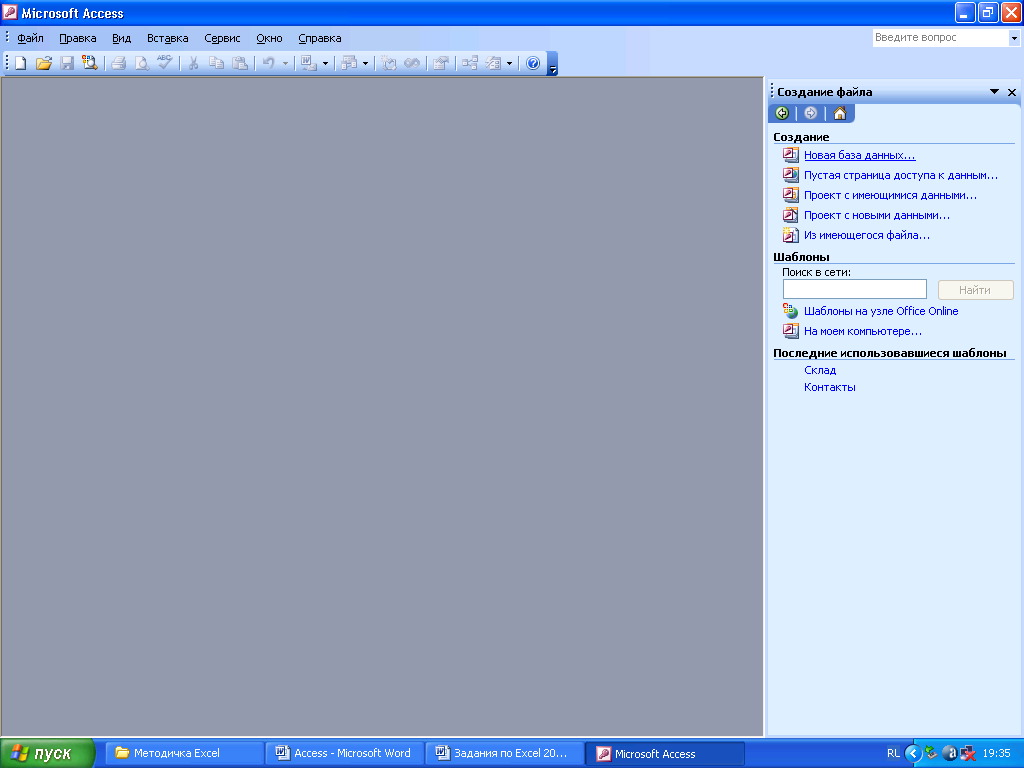This screenshot has height=768, width=1024.
Task: Open the Undo history dropdown arrow
Action: coord(285,63)
